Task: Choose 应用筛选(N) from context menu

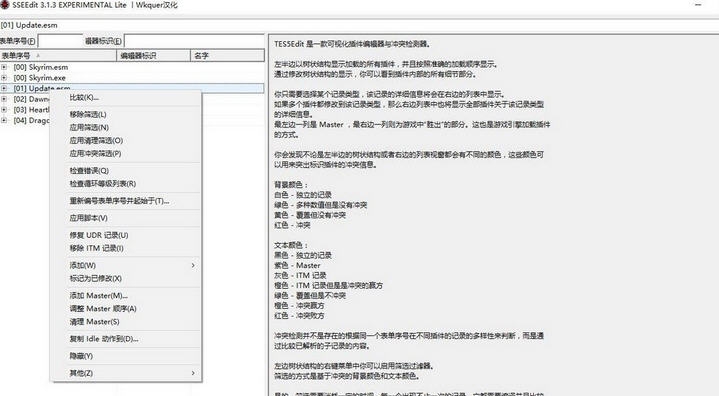Action: [x=89, y=127]
